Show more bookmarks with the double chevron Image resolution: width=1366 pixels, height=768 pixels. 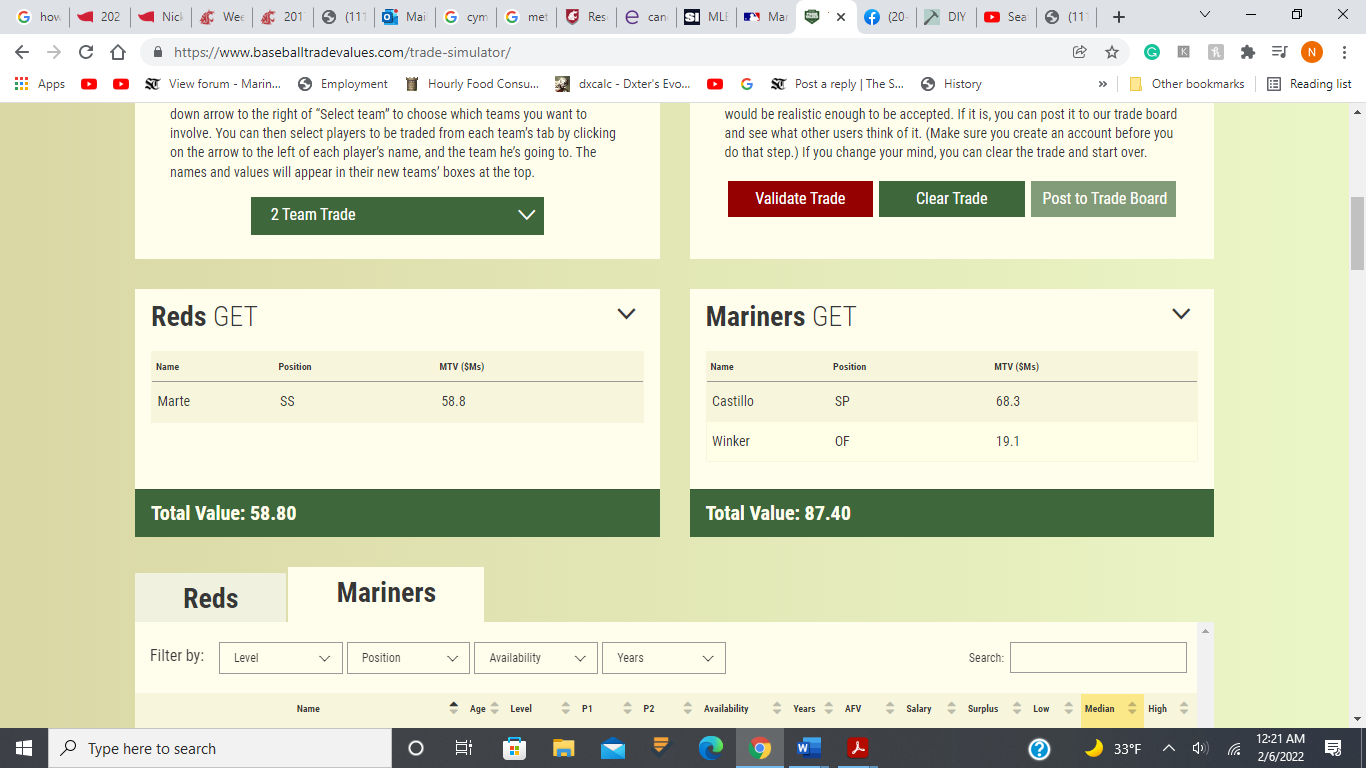1103,84
